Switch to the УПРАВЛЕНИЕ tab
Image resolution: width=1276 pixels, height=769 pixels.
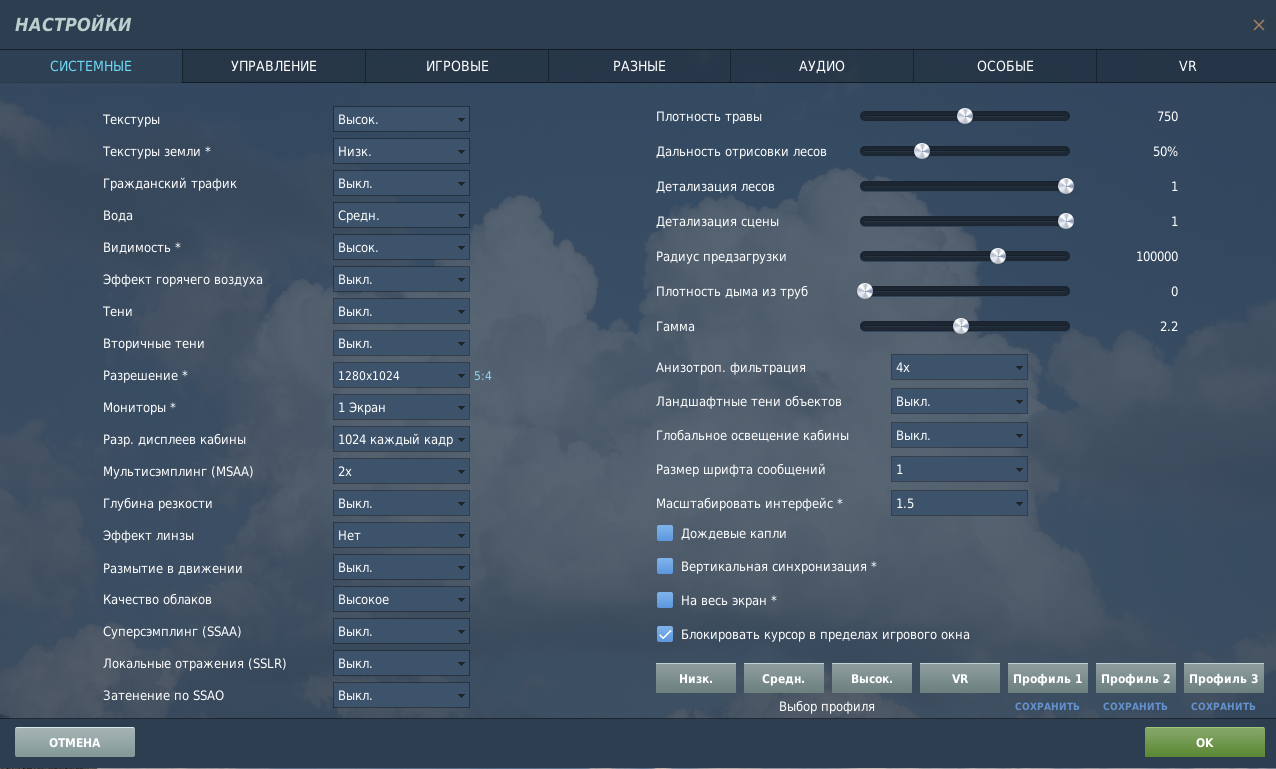pyautogui.click(x=274, y=66)
